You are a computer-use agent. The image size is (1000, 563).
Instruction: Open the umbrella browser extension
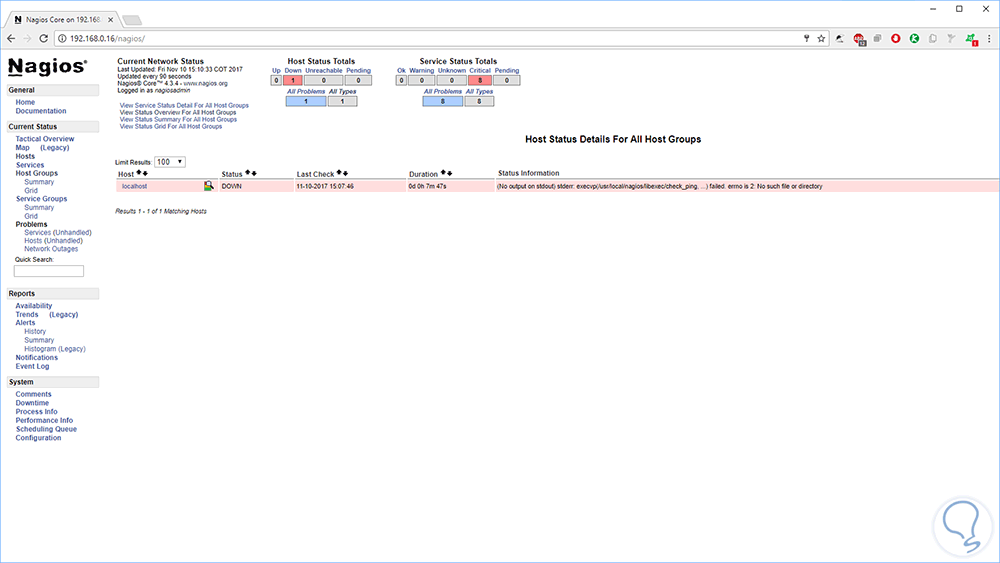click(840, 38)
